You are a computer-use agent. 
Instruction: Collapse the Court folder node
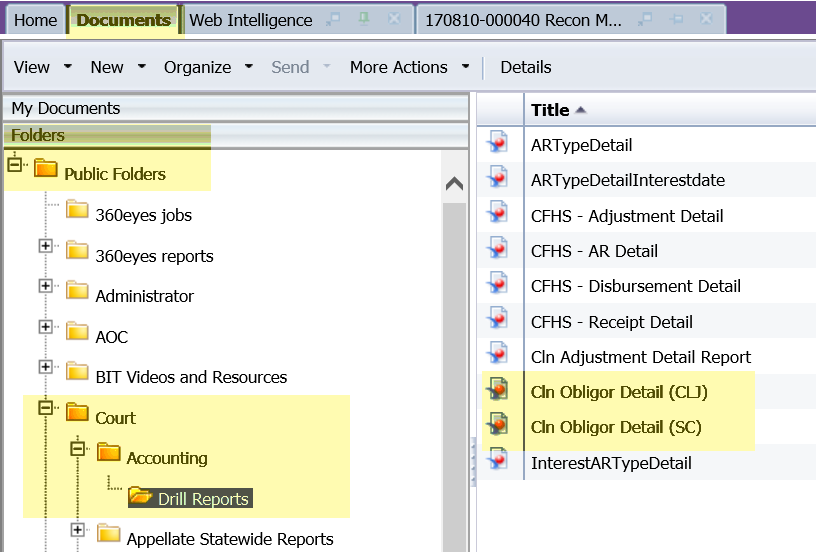tap(46, 407)
